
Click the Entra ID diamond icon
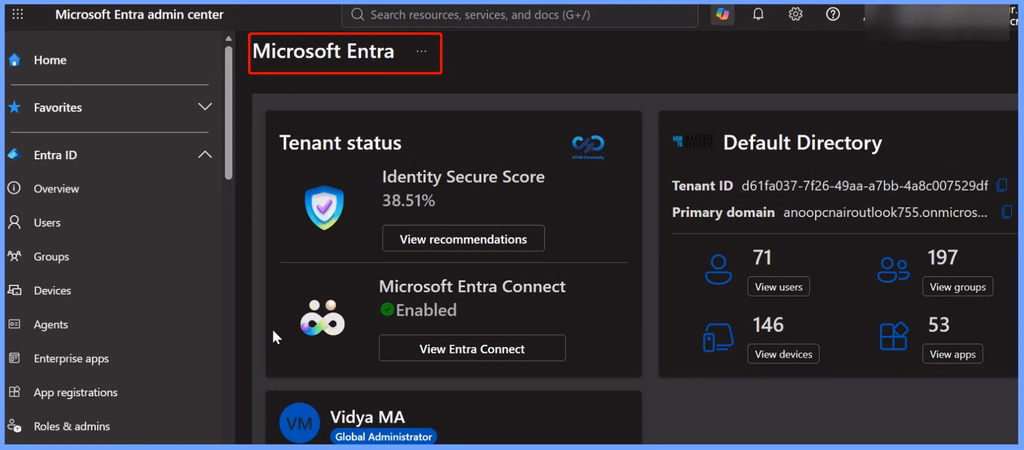pos(14,155)
